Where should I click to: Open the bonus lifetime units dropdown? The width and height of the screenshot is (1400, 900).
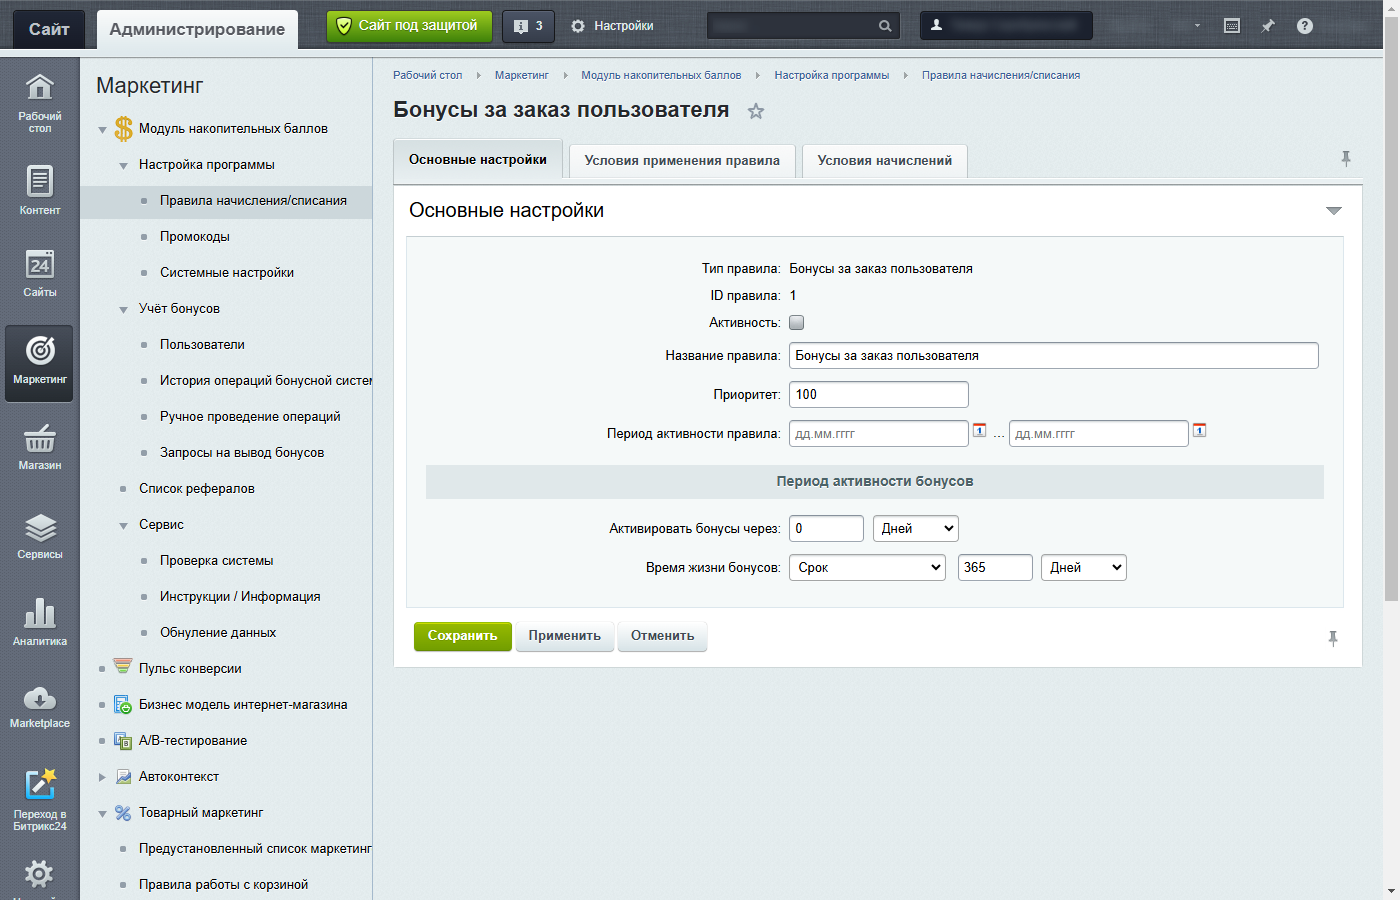(x=1084, y=567)
